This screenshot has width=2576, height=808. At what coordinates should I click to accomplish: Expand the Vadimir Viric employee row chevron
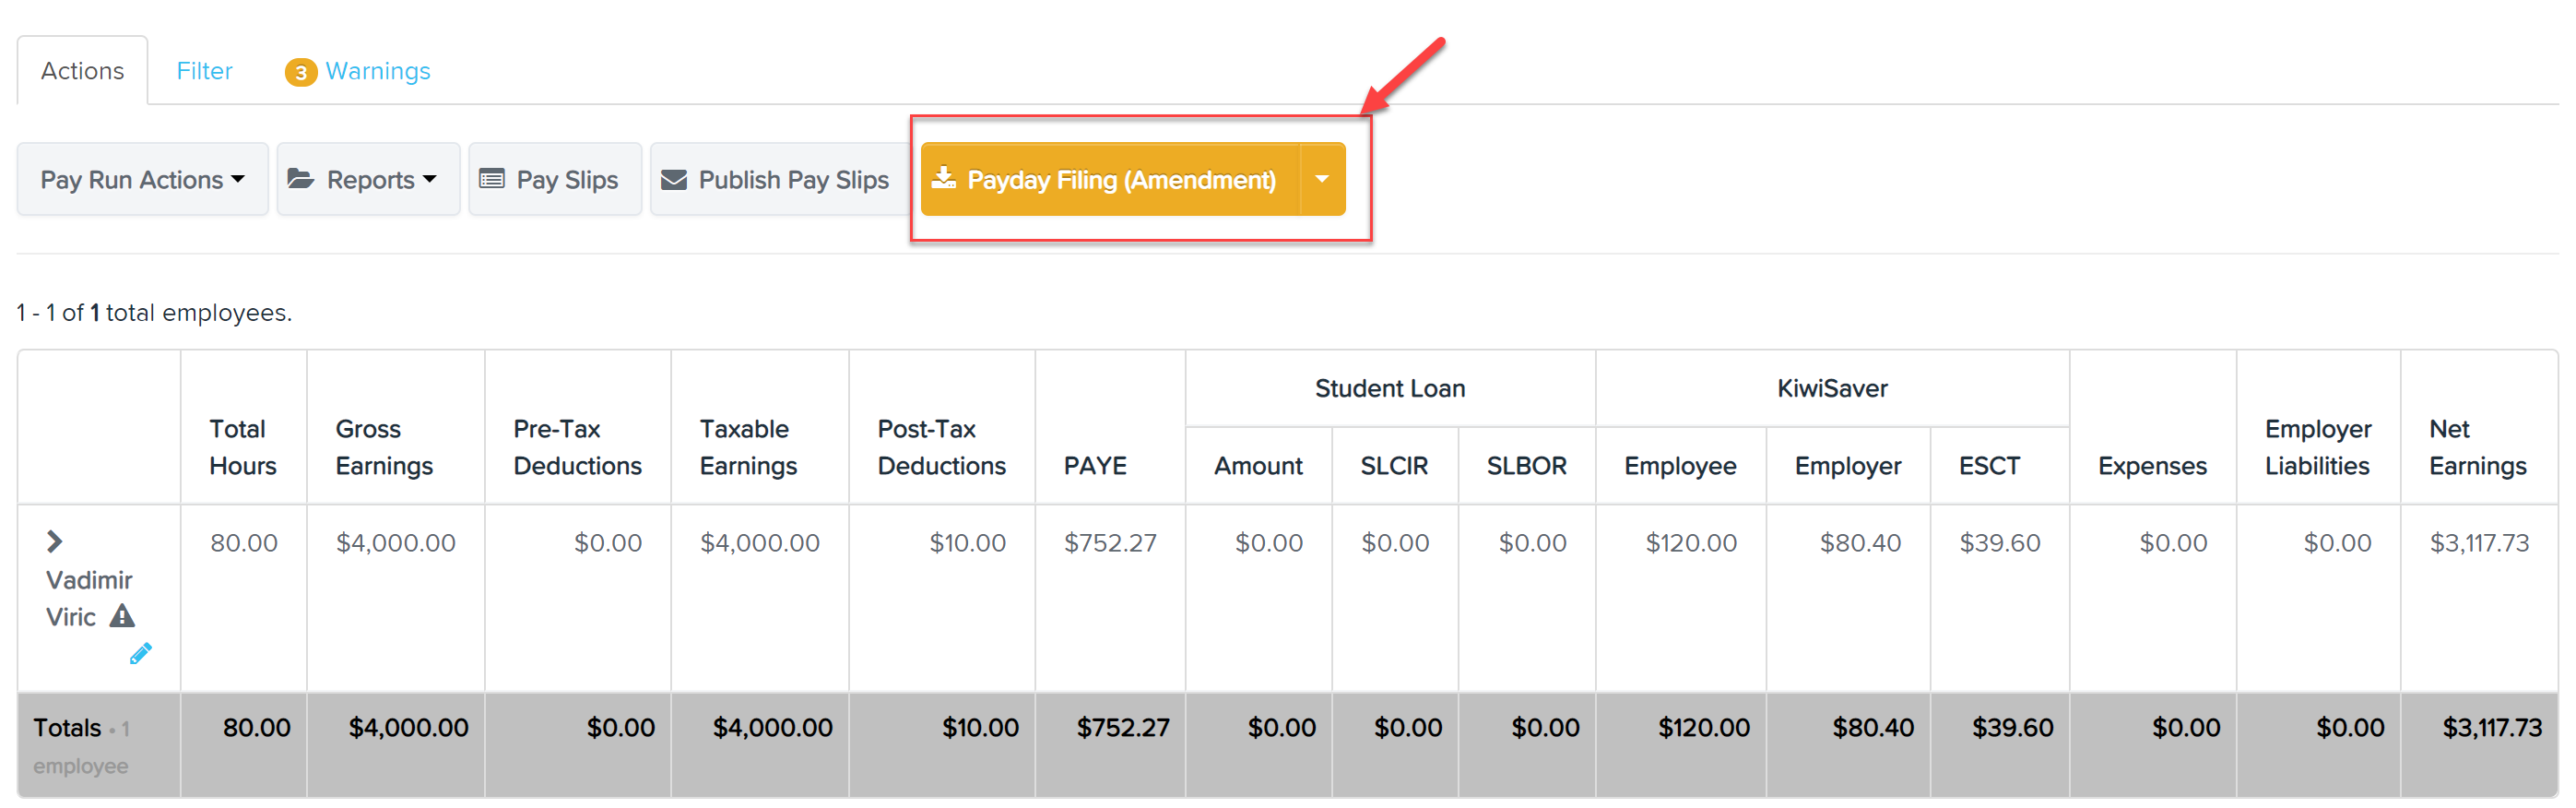click(54, 542)
